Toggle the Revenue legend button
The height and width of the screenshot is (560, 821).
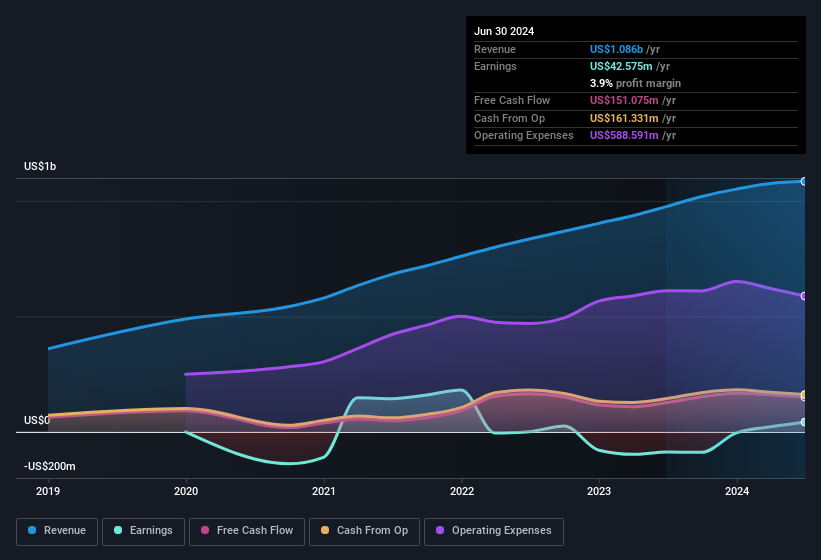[57, 531]
